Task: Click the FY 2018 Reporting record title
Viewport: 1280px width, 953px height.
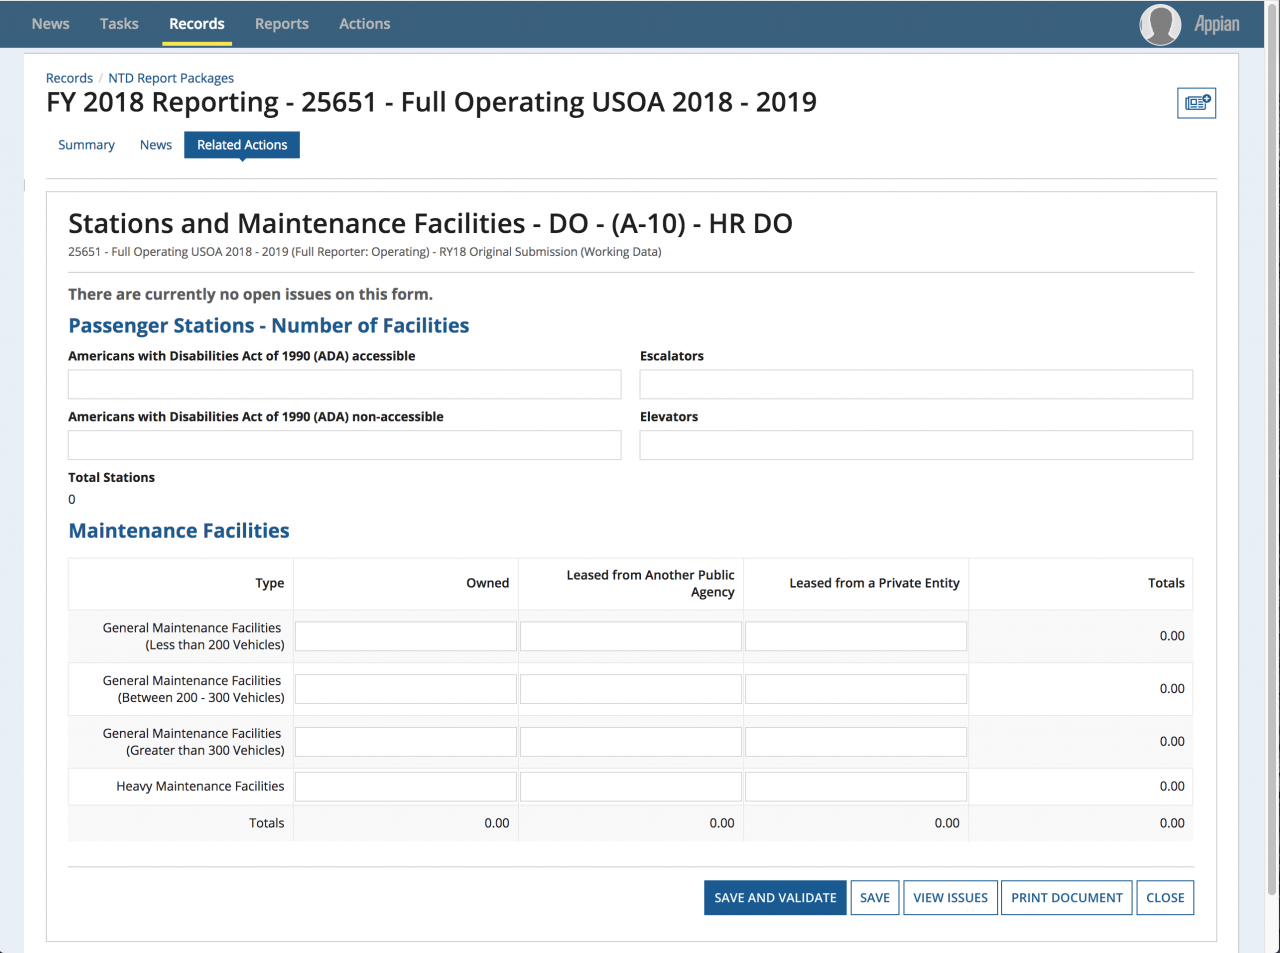Action: (x=431, y=102)
